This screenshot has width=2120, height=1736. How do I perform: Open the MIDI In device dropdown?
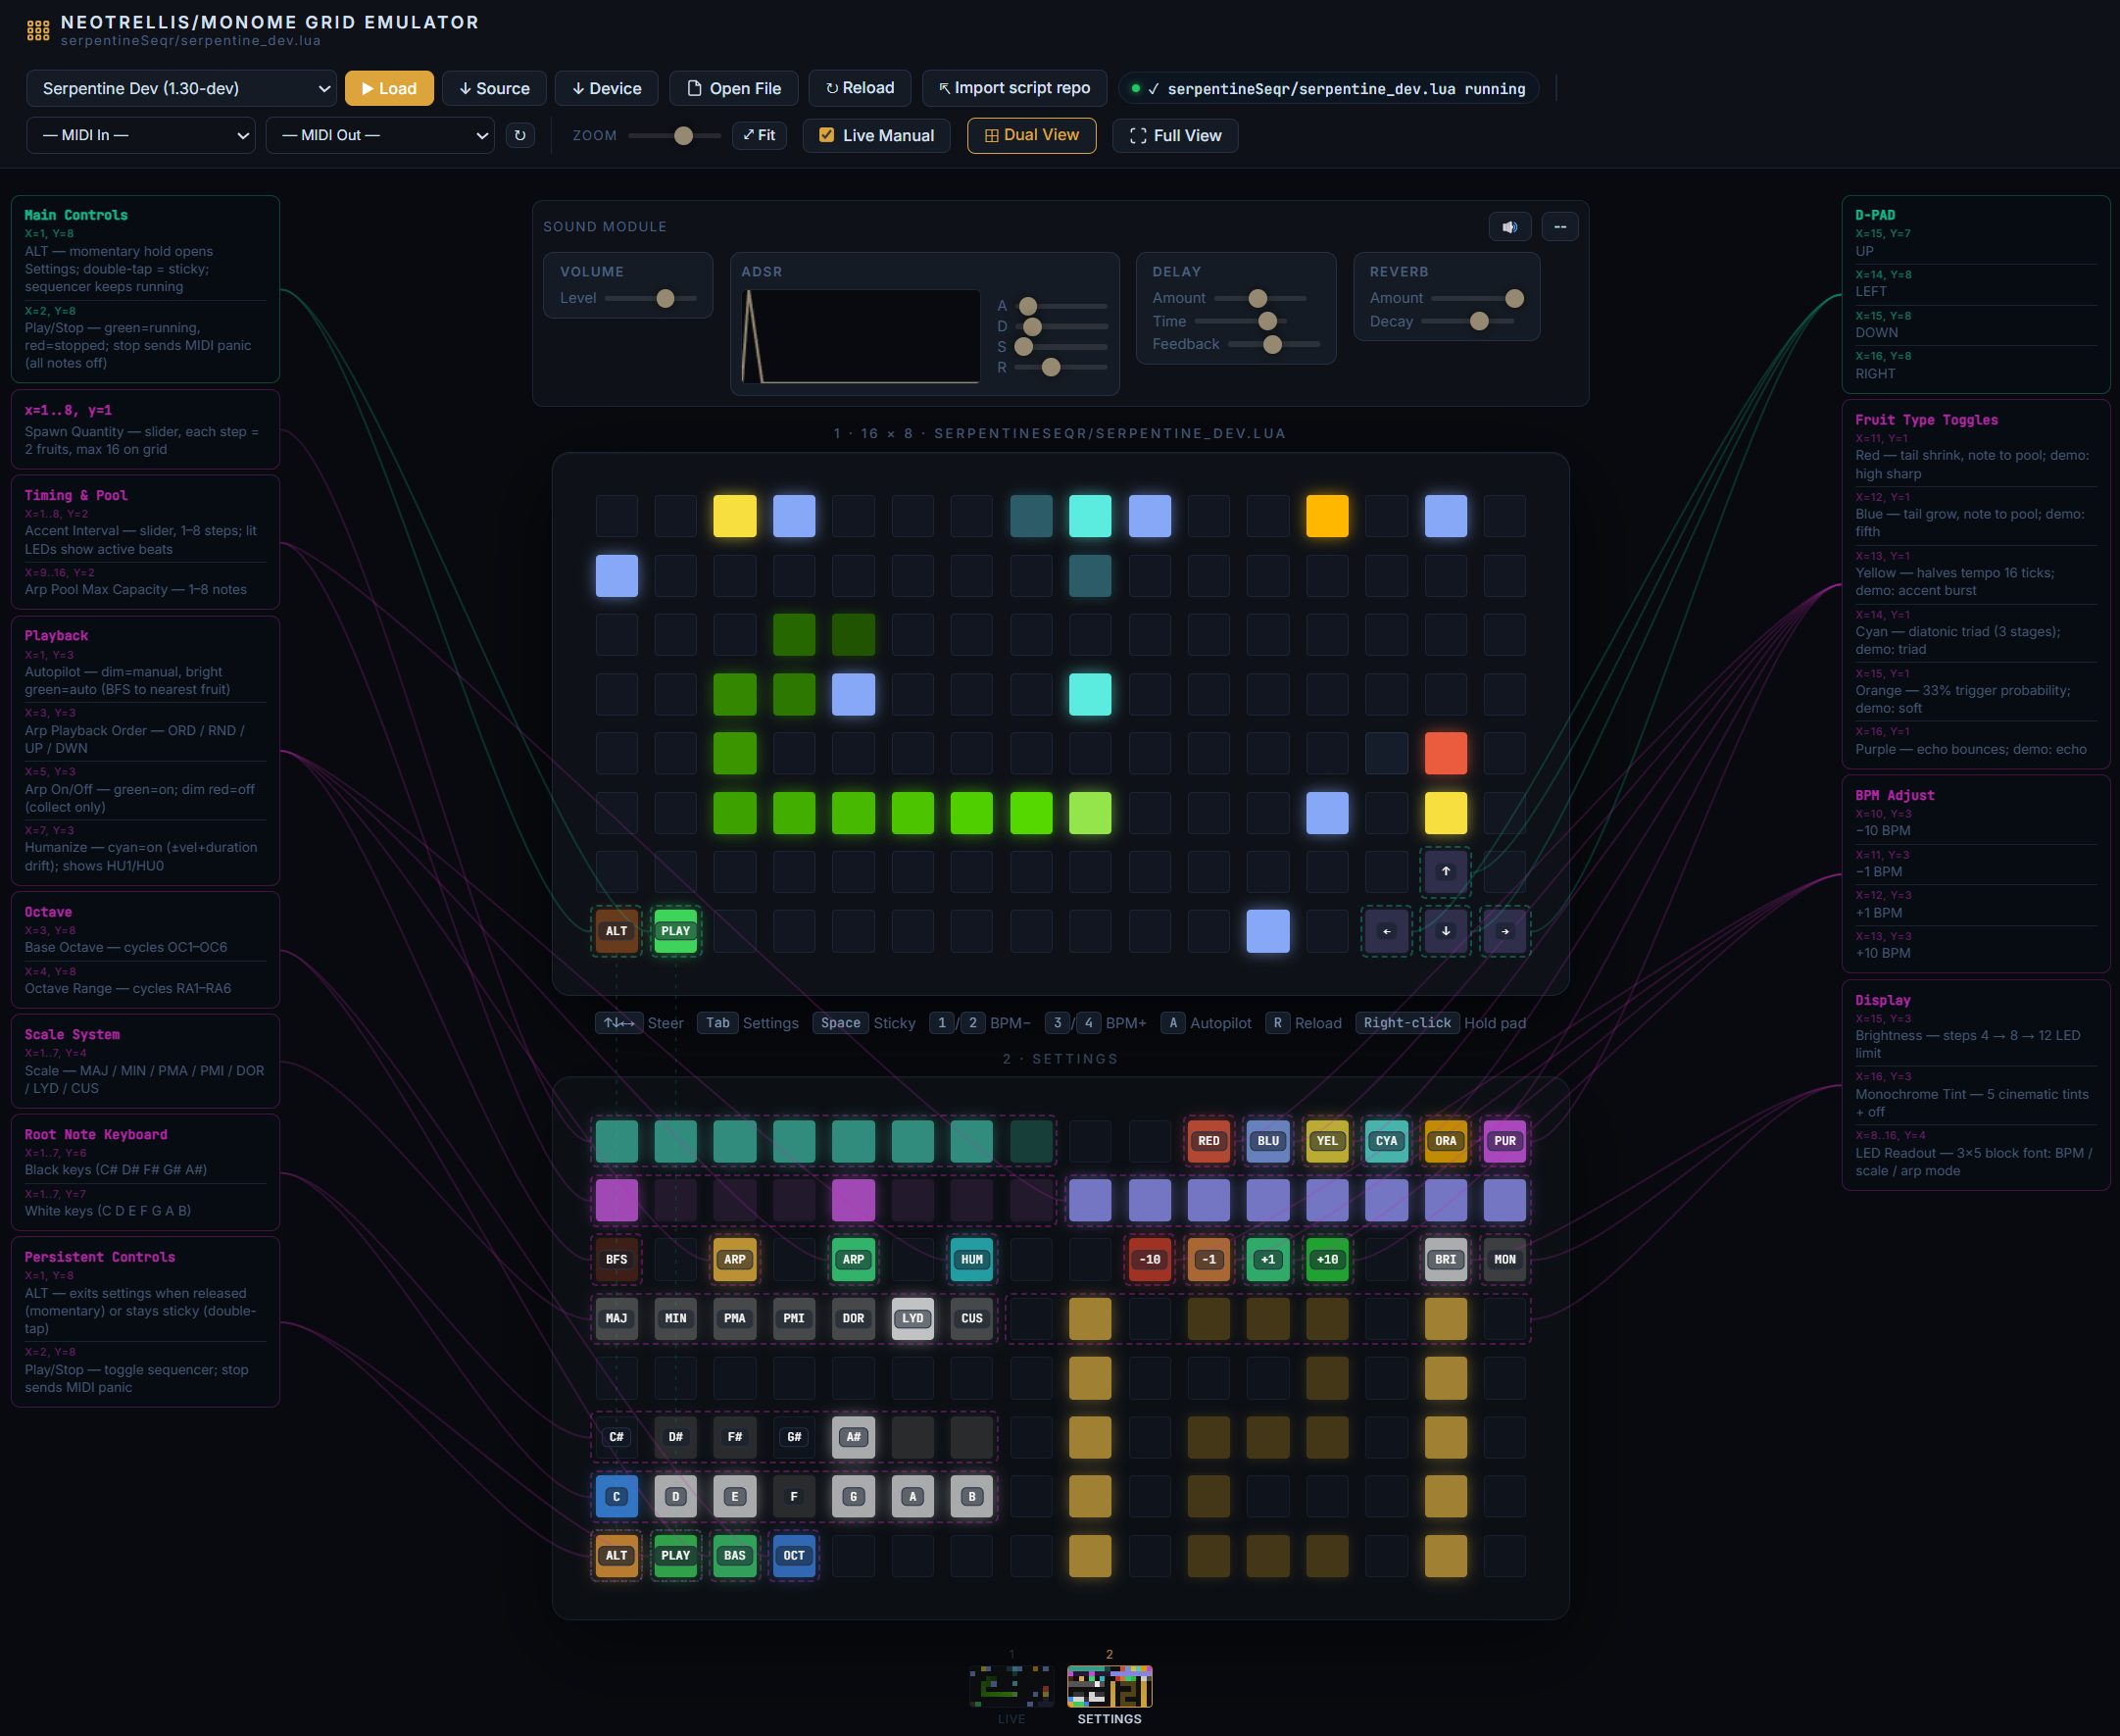point(140,135)
